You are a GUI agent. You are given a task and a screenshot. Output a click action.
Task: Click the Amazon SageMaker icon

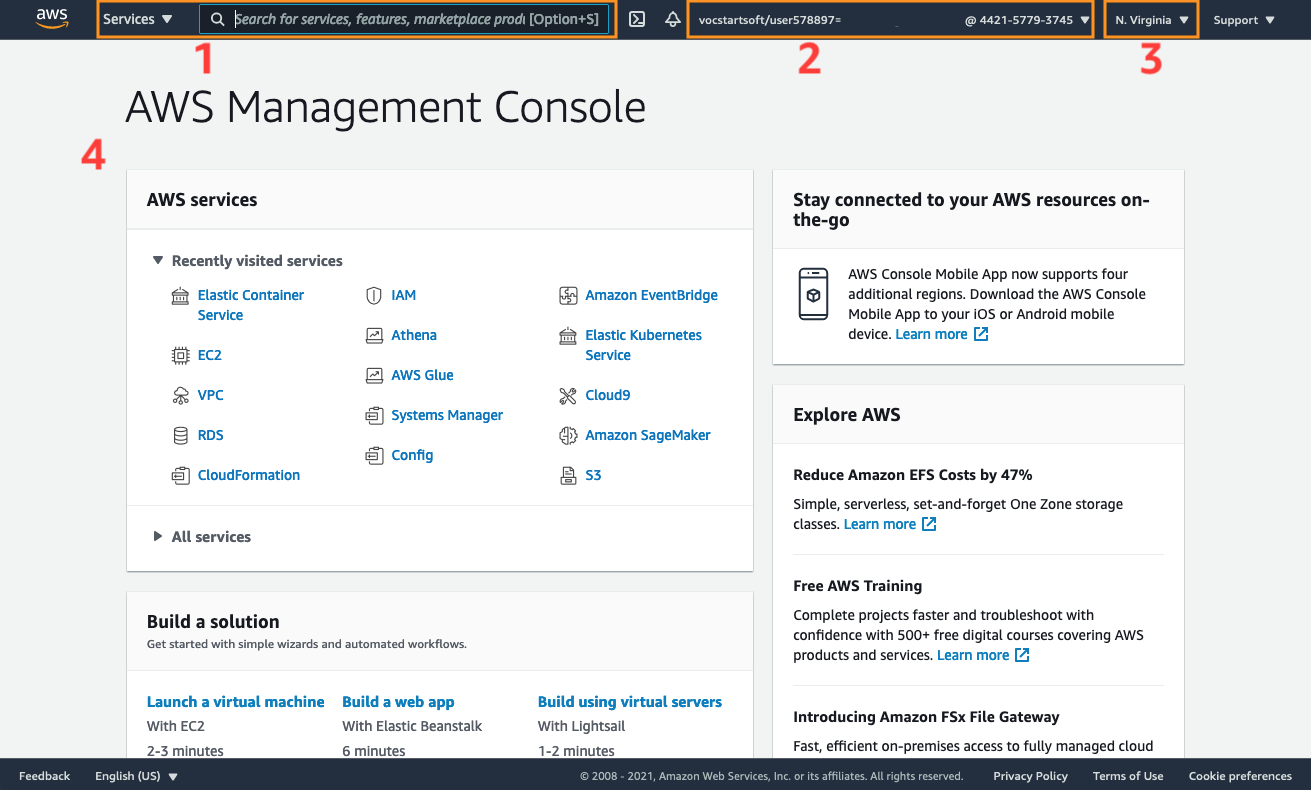pyautogui.click(x=568, y=435)
